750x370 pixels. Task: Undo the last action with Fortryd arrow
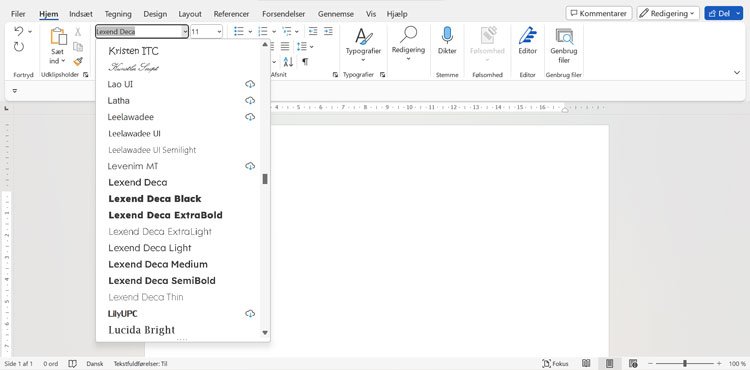coord(19,32)
